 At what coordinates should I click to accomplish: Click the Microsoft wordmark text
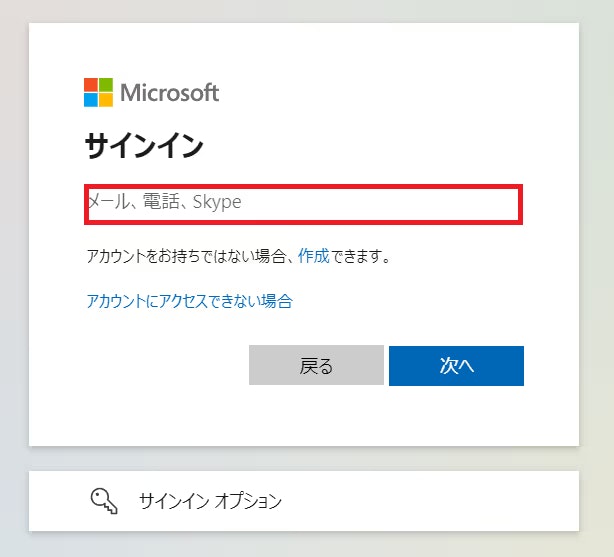[170, 93]
